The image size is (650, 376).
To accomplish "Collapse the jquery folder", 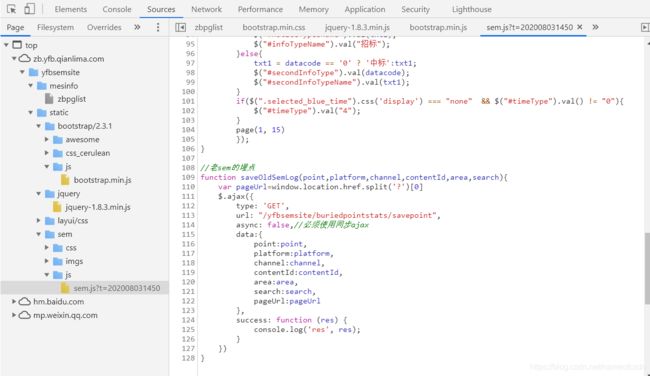I will (x=39, y=194).
